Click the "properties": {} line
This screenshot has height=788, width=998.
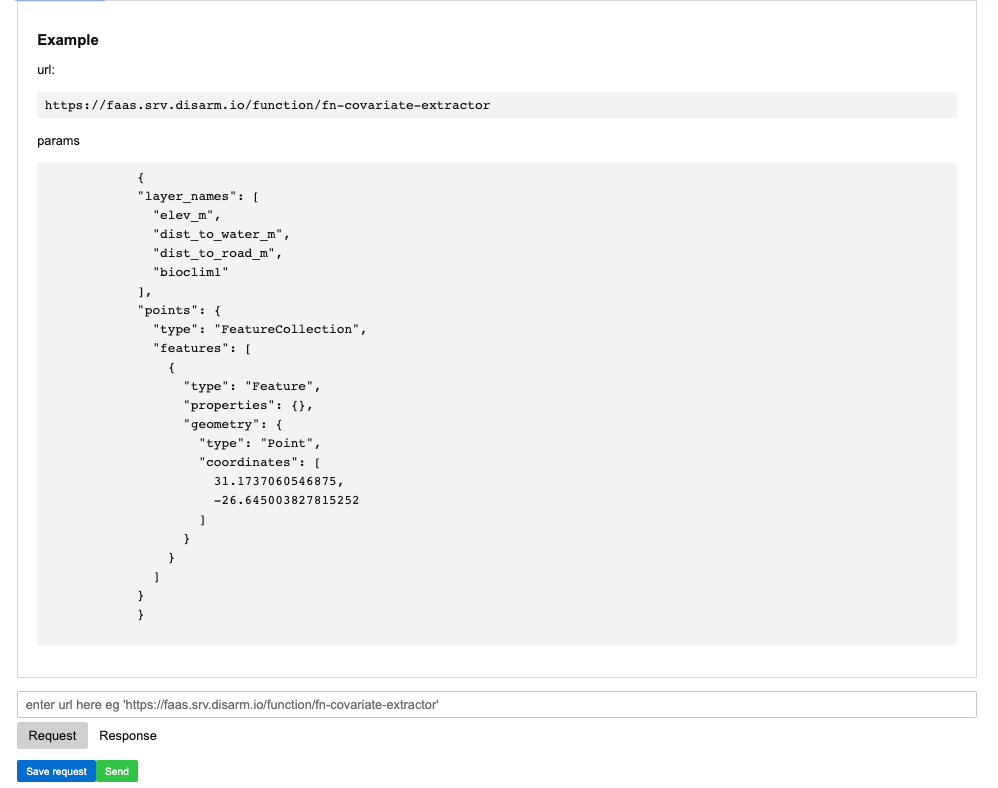[248, 405]
